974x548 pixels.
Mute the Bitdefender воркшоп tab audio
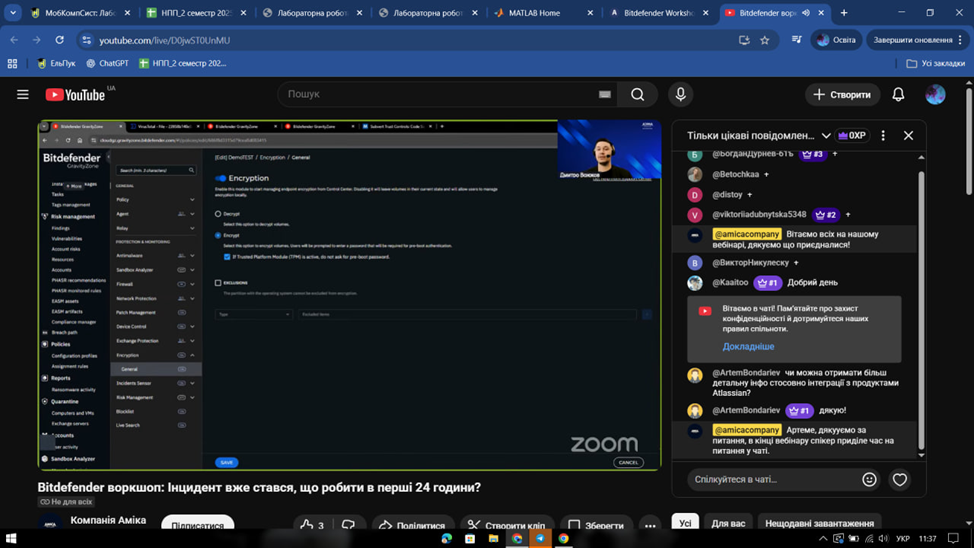(806, 12)
